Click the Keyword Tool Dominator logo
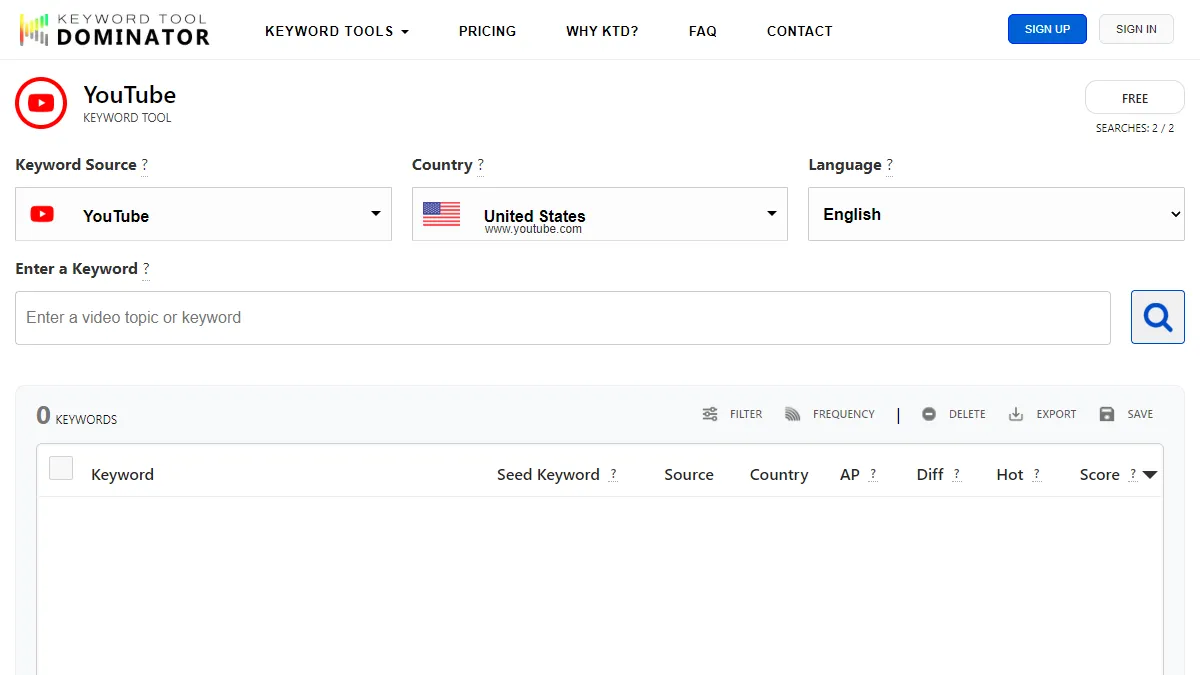The width and height of the screenshot is (1200, 675). [114, 30]
